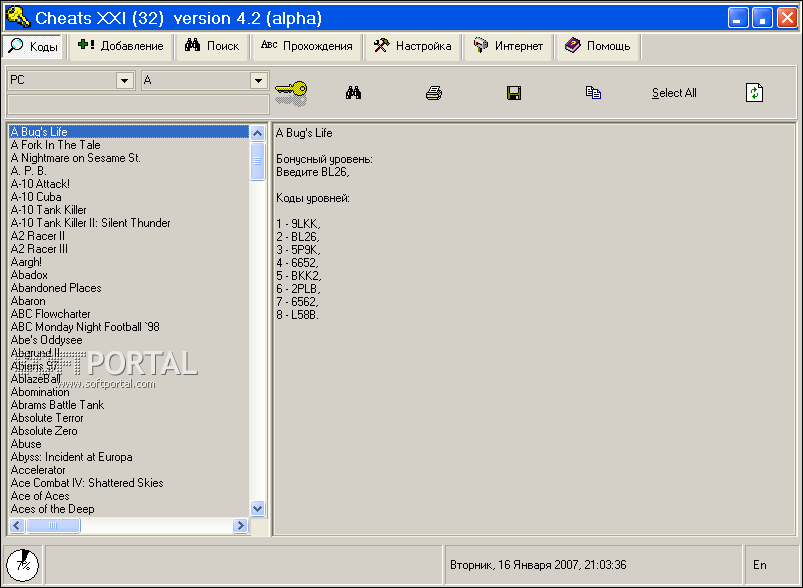Copy text using the copy icon
The height and width of the screenshot is (588, 803).
(x=593, y=92)
